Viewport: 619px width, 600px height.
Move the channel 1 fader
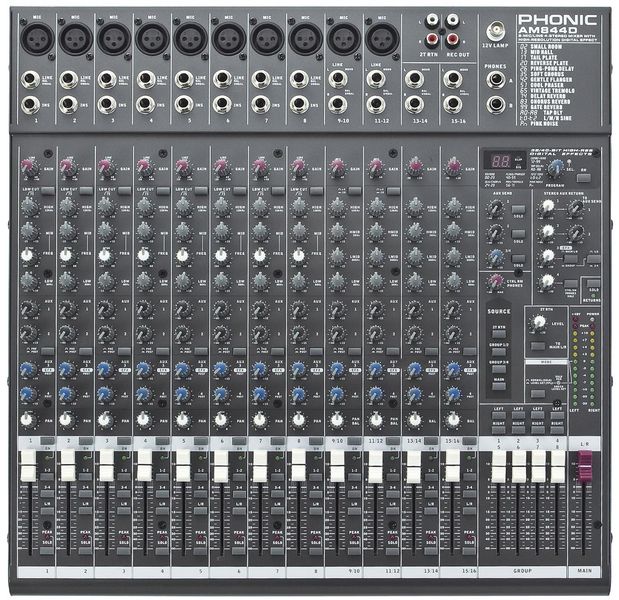[28, 466]
